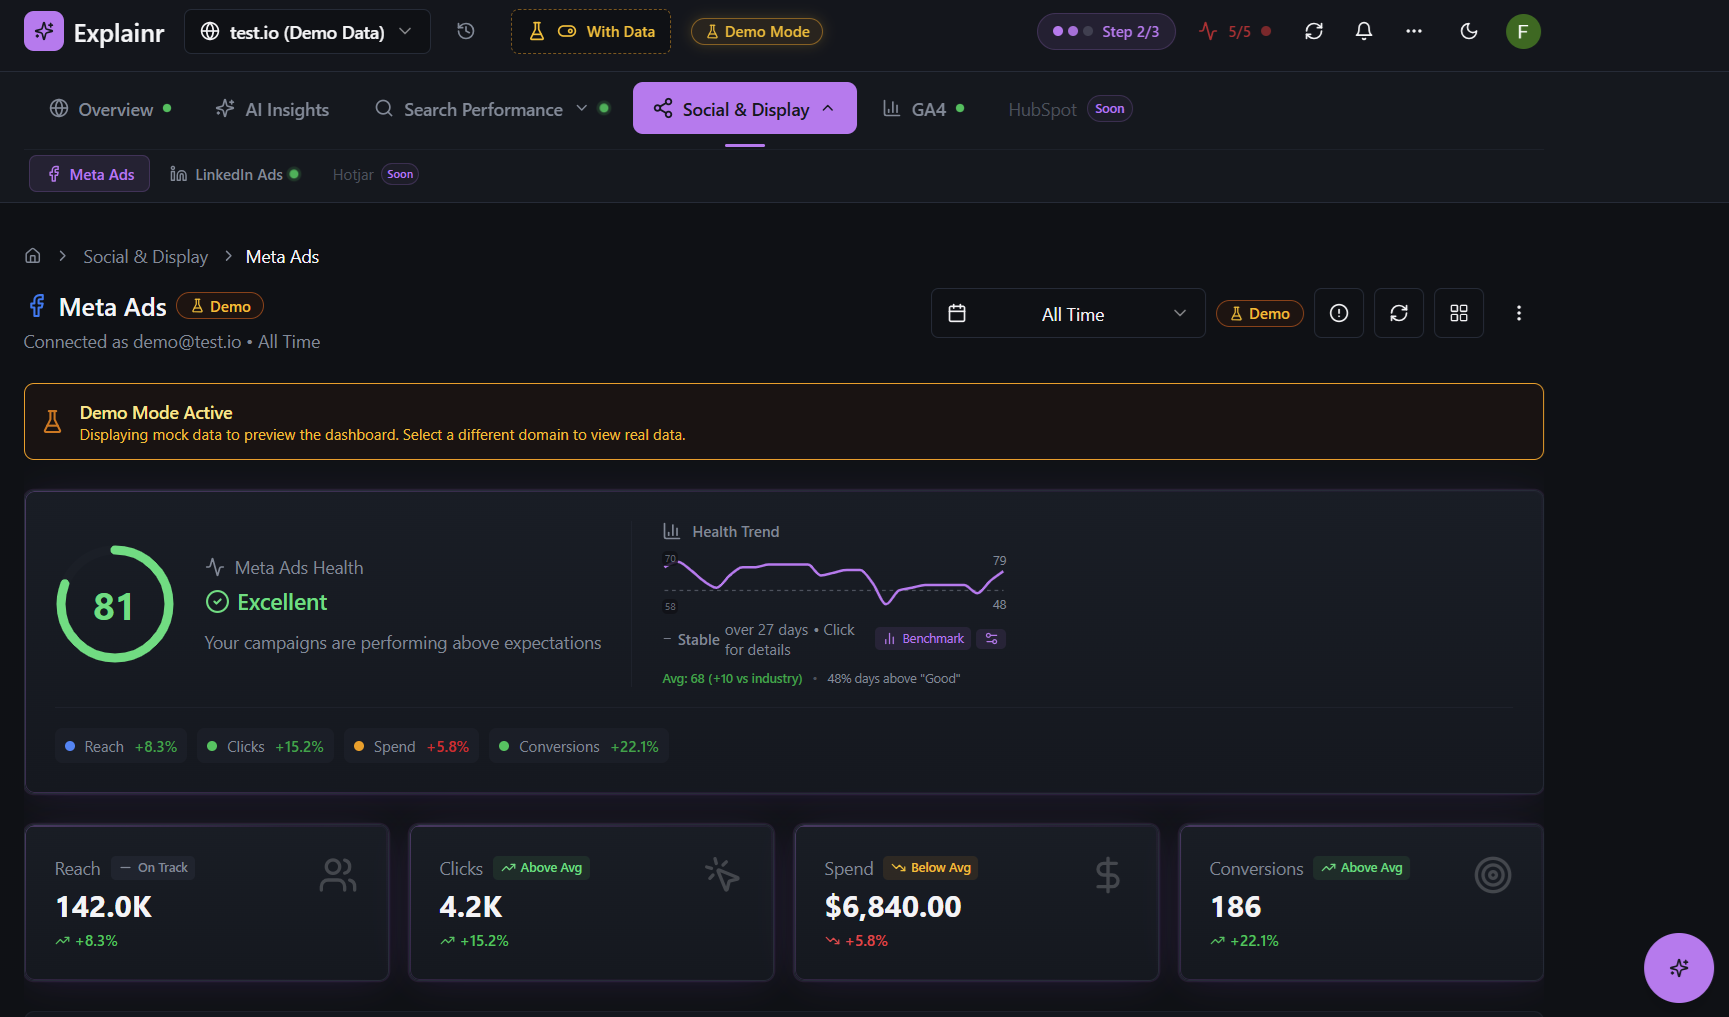The image size is (1729, 1017).
Task: Open the Conversions 186 card
Action: coord(1361,903)
